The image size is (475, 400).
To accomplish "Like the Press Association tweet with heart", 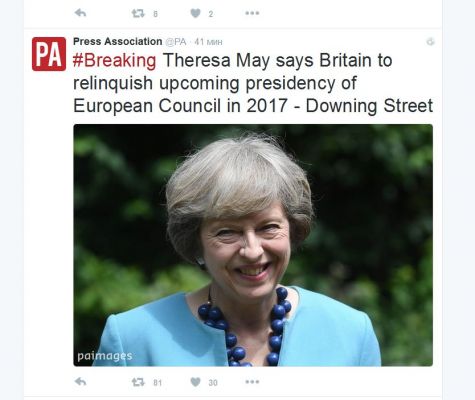I will 195,382.
